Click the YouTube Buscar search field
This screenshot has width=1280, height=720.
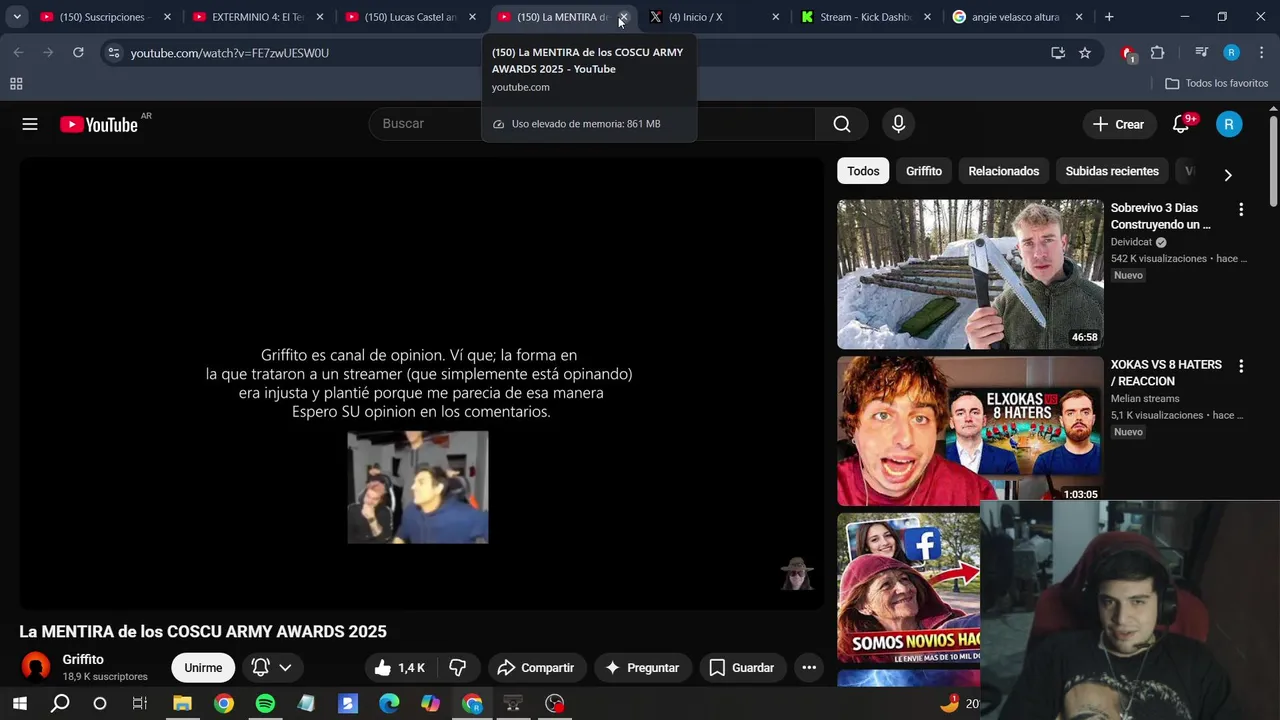592,124
